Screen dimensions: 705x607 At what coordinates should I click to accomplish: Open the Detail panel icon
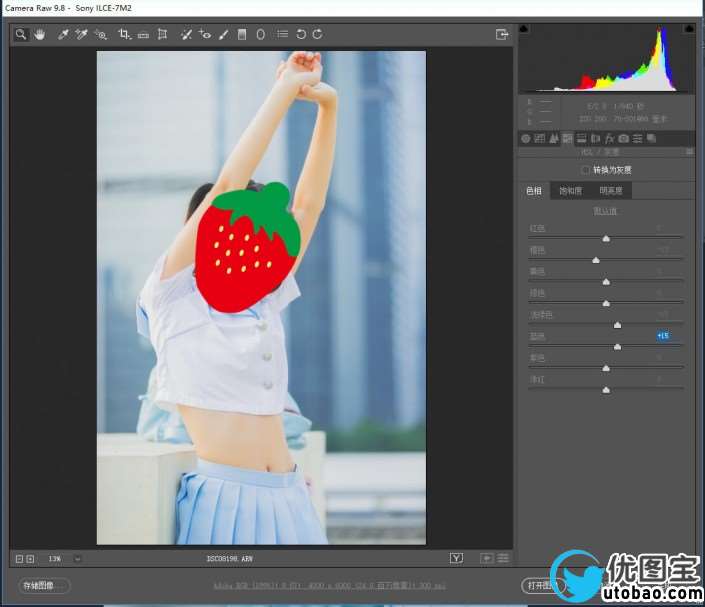point(553,138)
